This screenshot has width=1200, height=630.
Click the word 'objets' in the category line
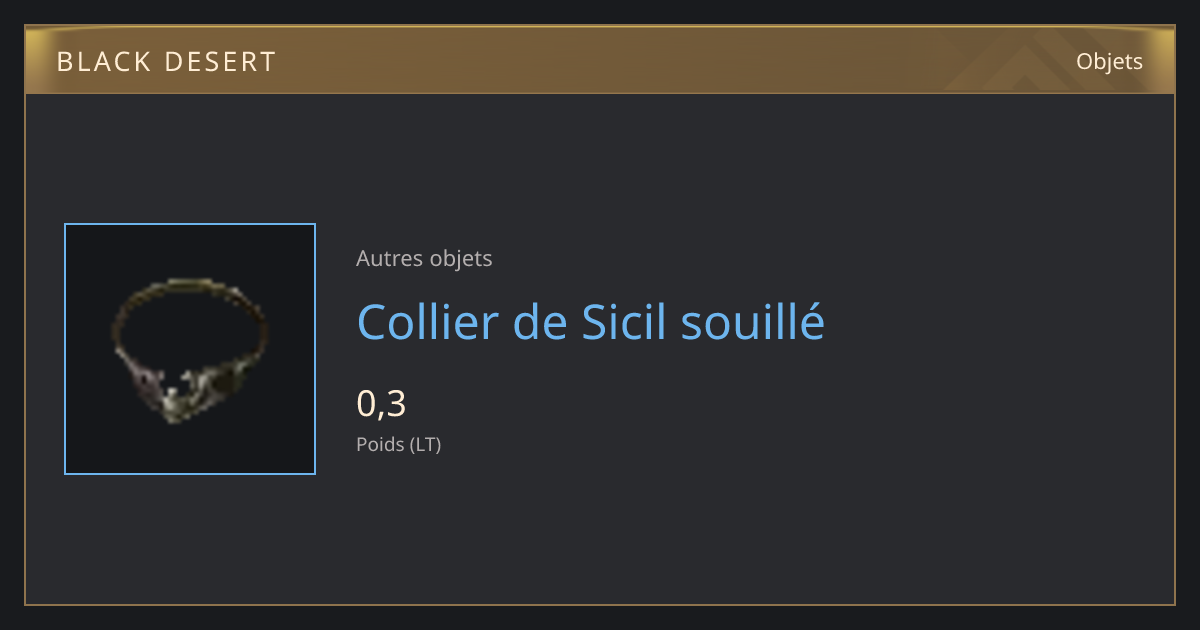(461, 259)
